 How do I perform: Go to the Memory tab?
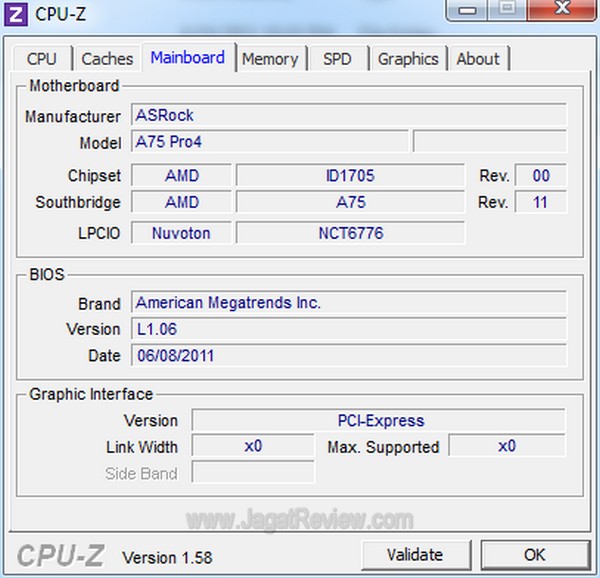270,59
